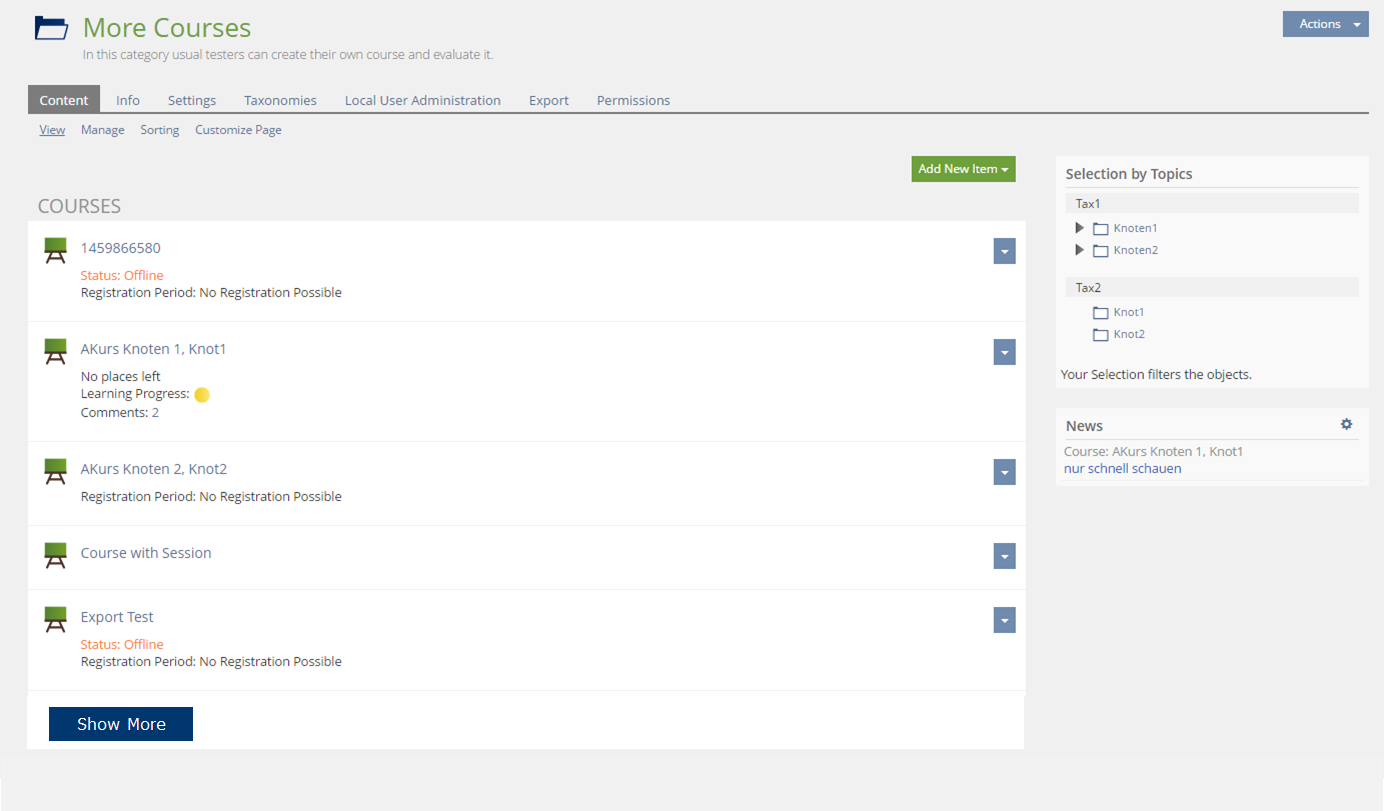Open the 'nur schnell schauen' news link
This screenshot has height=811, width=1384.
coord(1122,468)
